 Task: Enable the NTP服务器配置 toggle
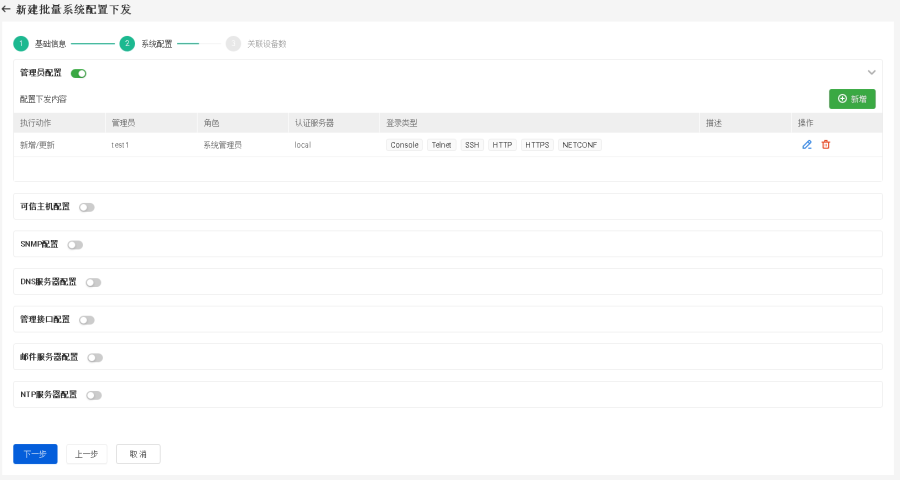tap(94, 395)
